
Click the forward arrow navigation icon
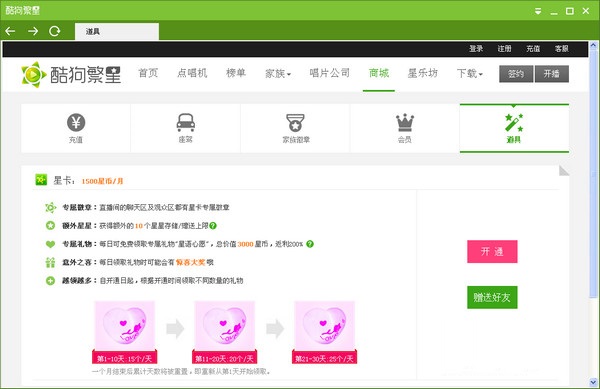[33, 31]
